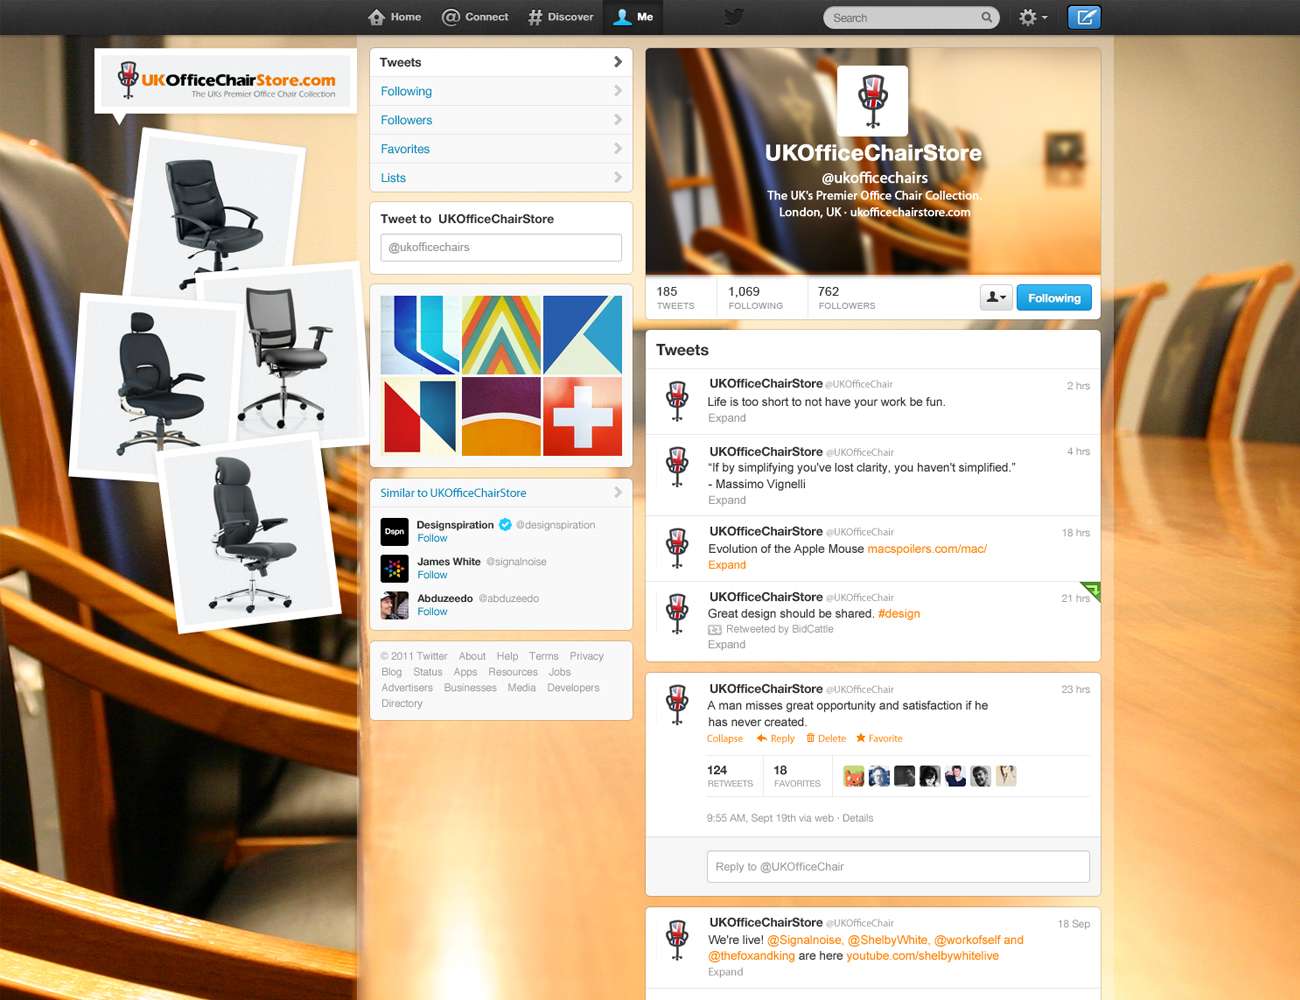Expand the Apple Mouse tweet
The height and width of the screenshot is (1000, 1300).
[x=727, y=565]
